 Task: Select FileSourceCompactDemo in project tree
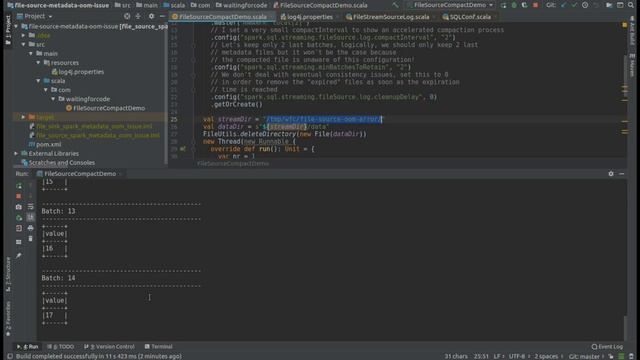coord(105,108)
